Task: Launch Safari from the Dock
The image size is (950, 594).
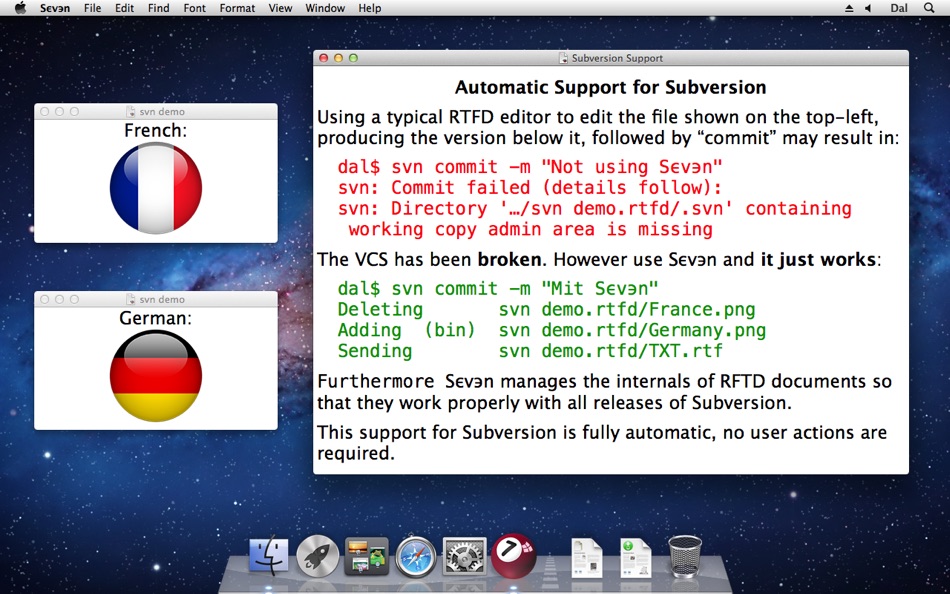Action: [416, 555]
